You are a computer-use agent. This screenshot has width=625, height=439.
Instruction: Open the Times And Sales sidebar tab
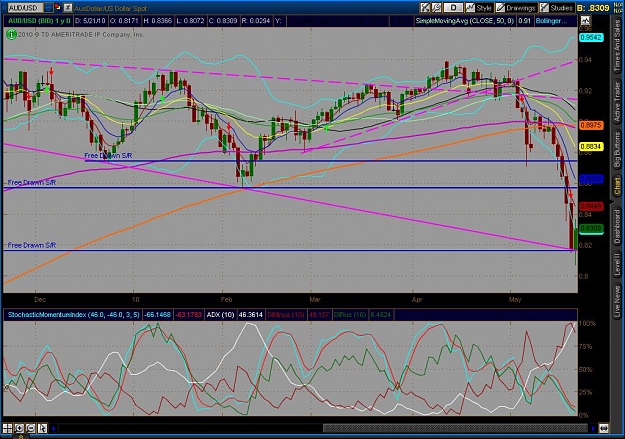(x=617, y=47)
